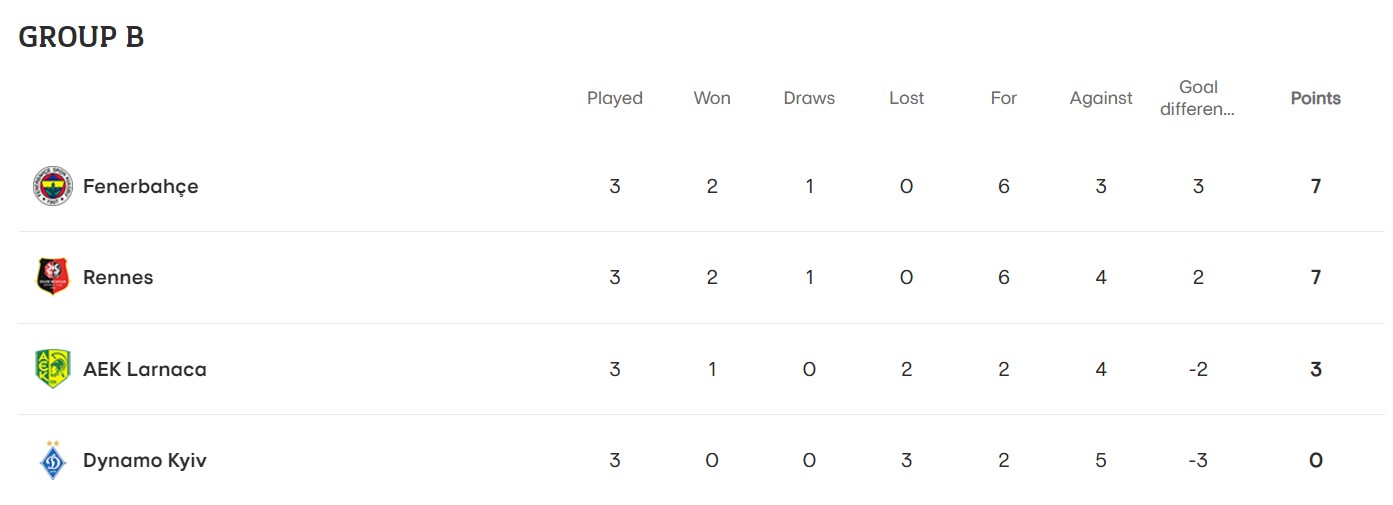The width and height of the screenshot is (1393, 505).
Task: Open the Rennes team name link
Action: [x=118, y=277]
